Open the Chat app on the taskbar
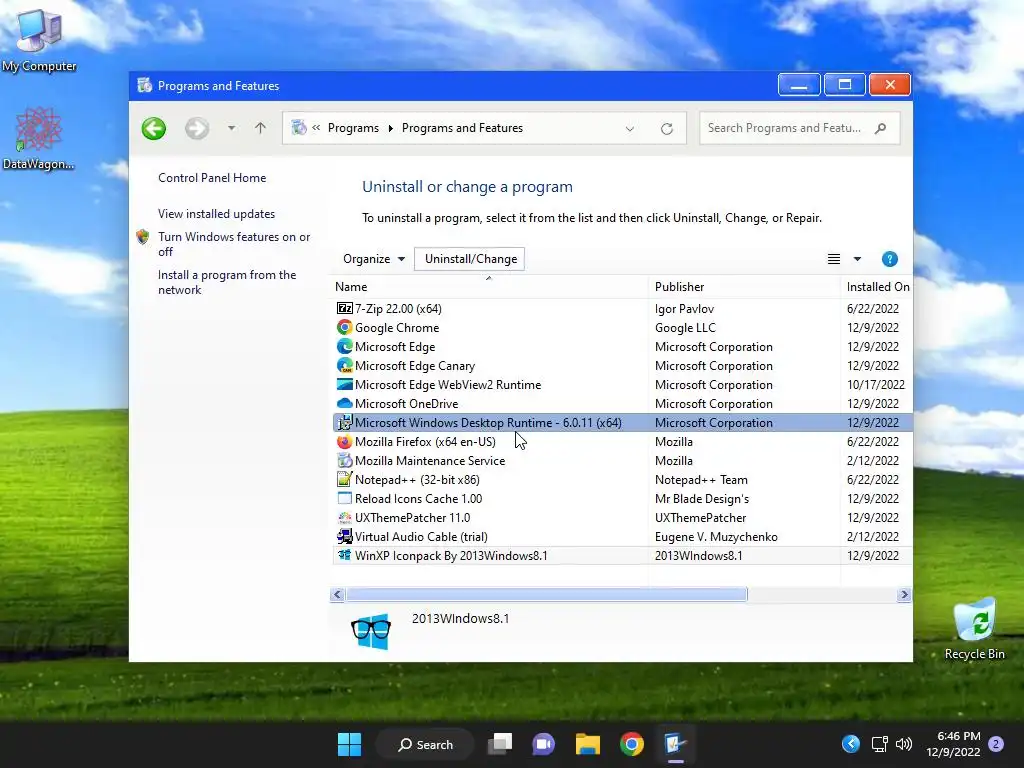 tap(543, 744)
